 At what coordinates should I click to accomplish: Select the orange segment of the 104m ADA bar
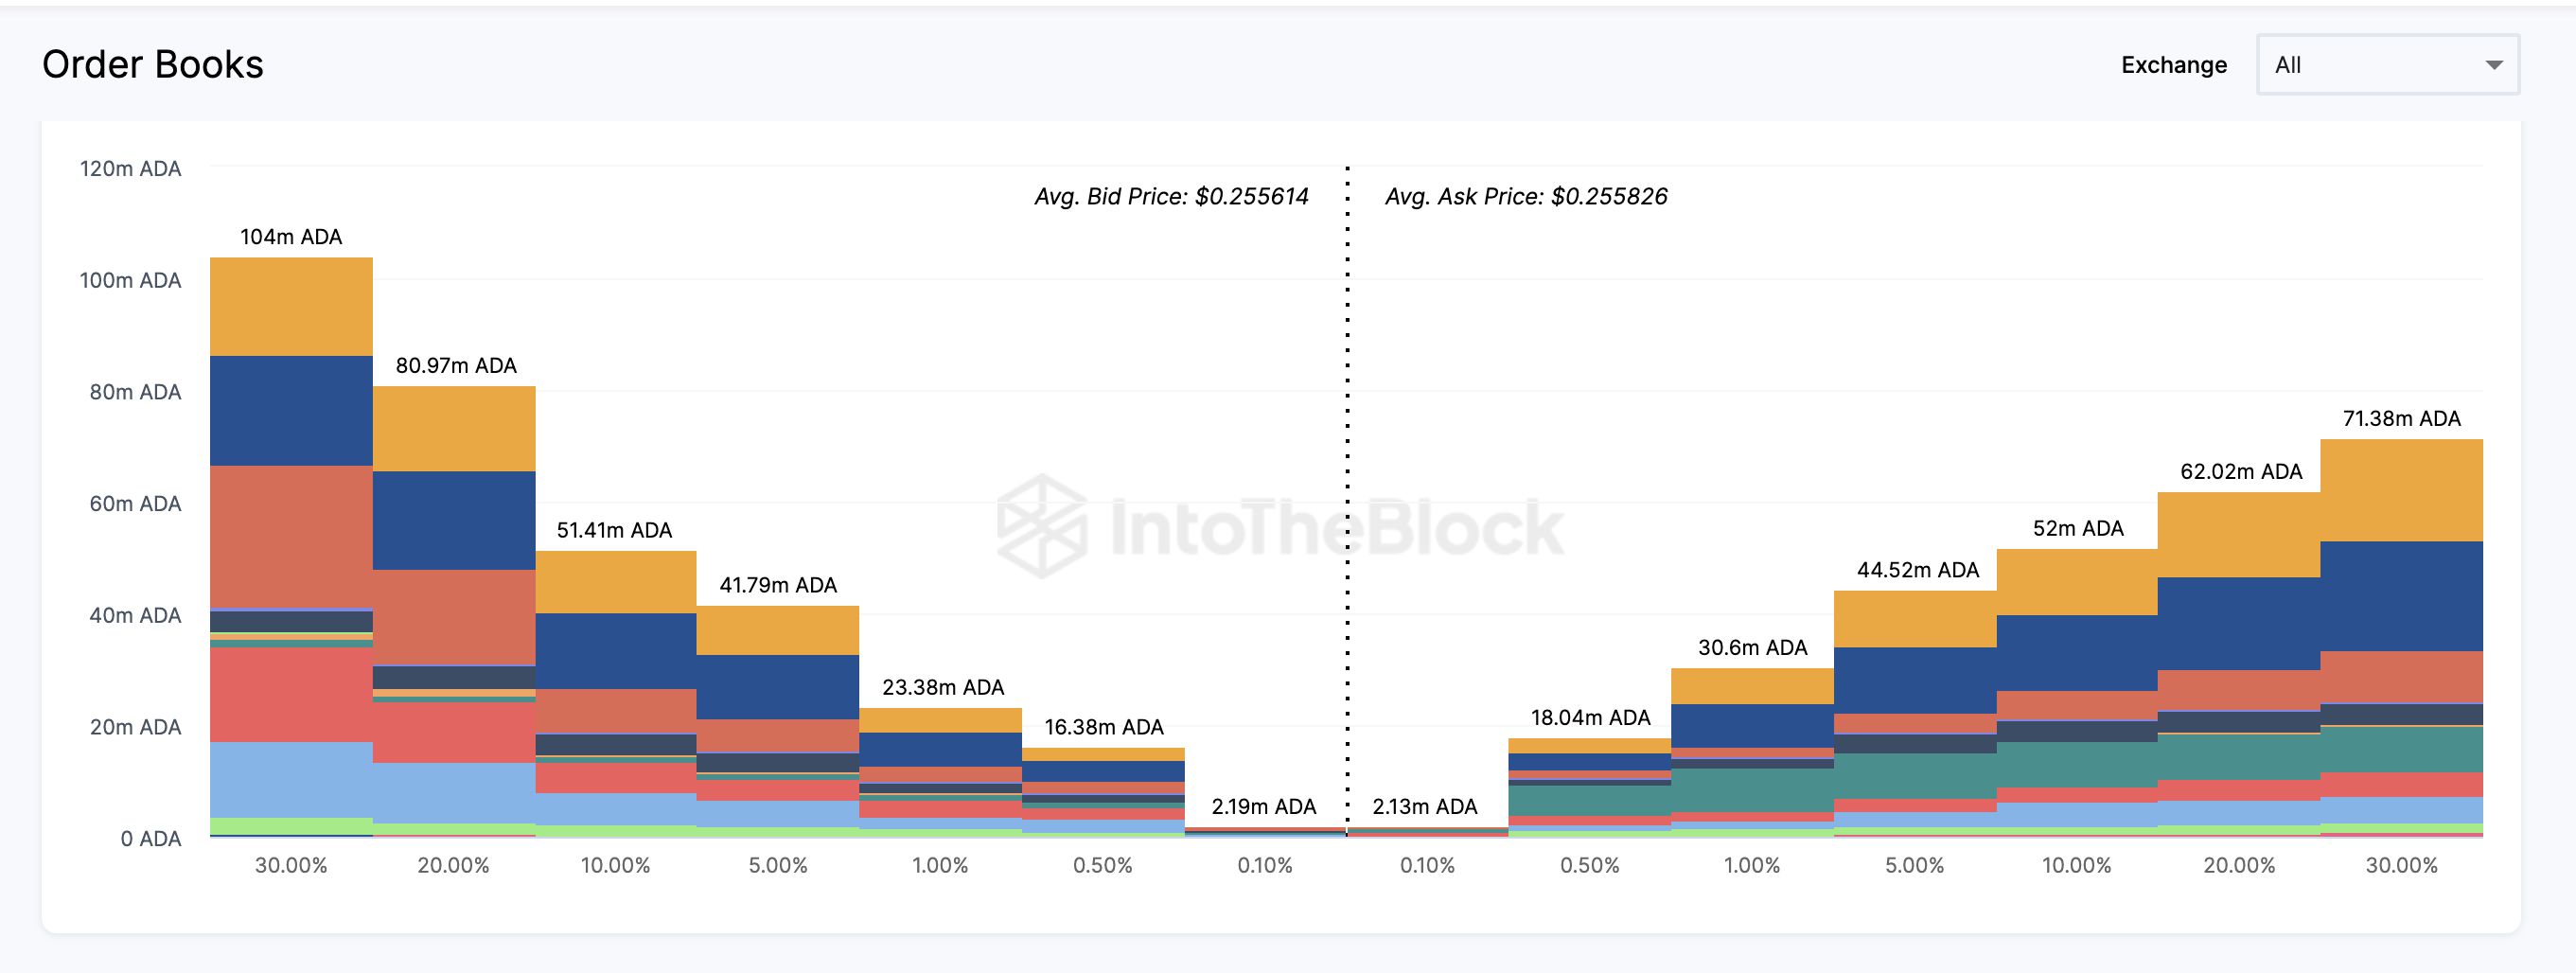coord(291,307)
